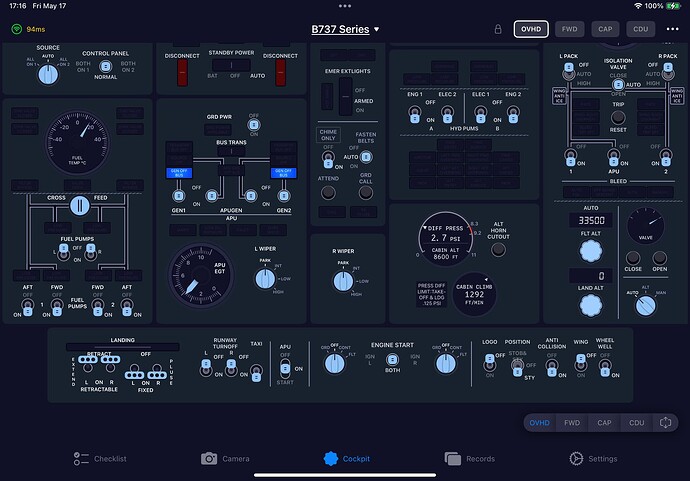Toggle the ENG 2 hydraulic pump switch
690x481 pixels.
click(513, 114)
